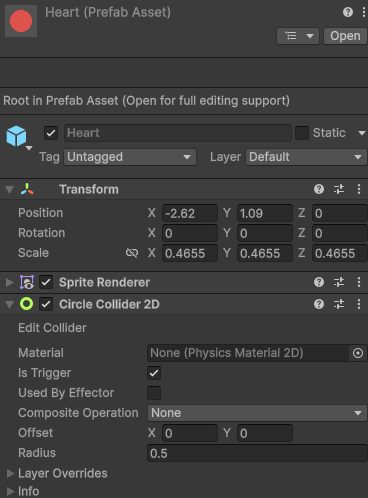Open the Transform component kebab menu
368x498 pixels.
(359, 189)
